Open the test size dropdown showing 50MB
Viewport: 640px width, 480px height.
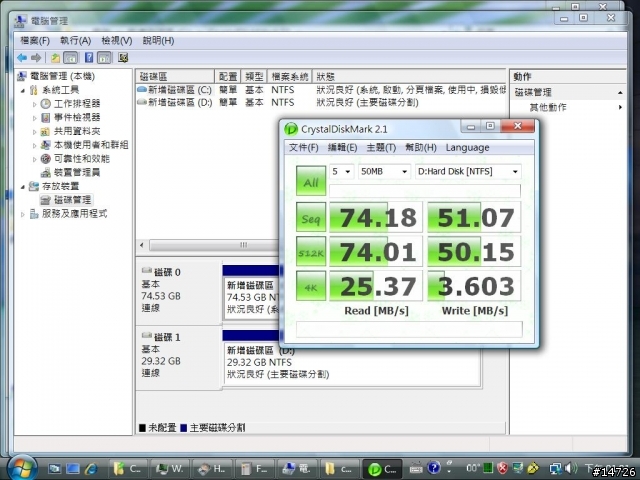pos(384,171)
